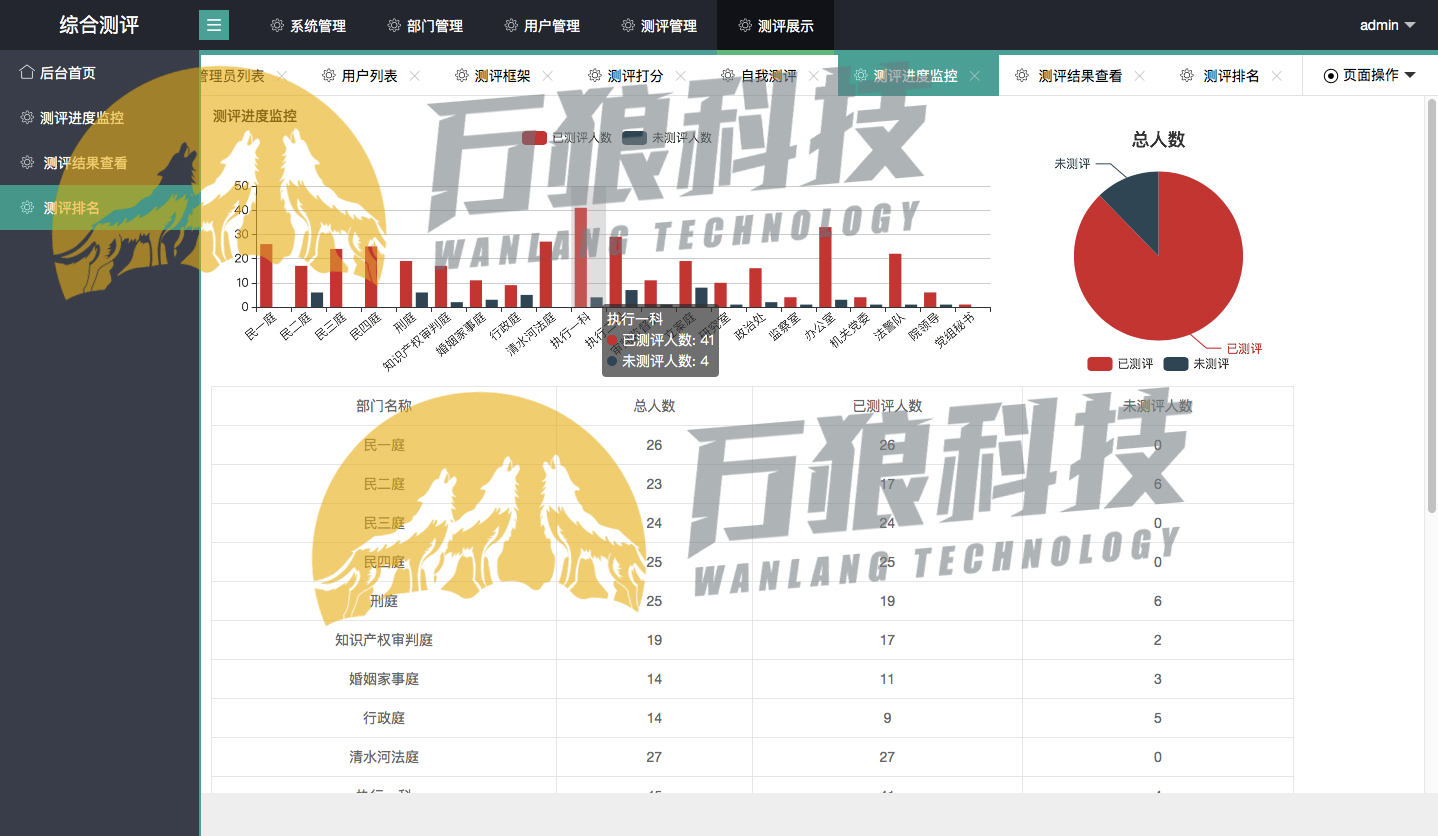
Task: Click the 综合测评 site title
Action: pos(99,25)
